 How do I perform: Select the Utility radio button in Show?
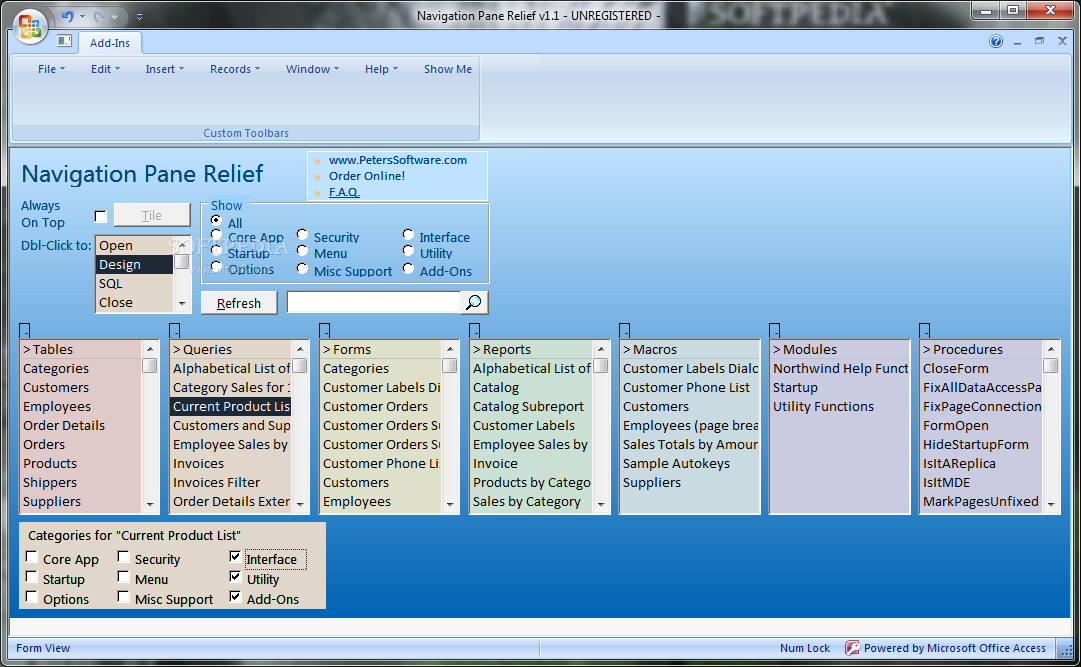coord(408,250)
